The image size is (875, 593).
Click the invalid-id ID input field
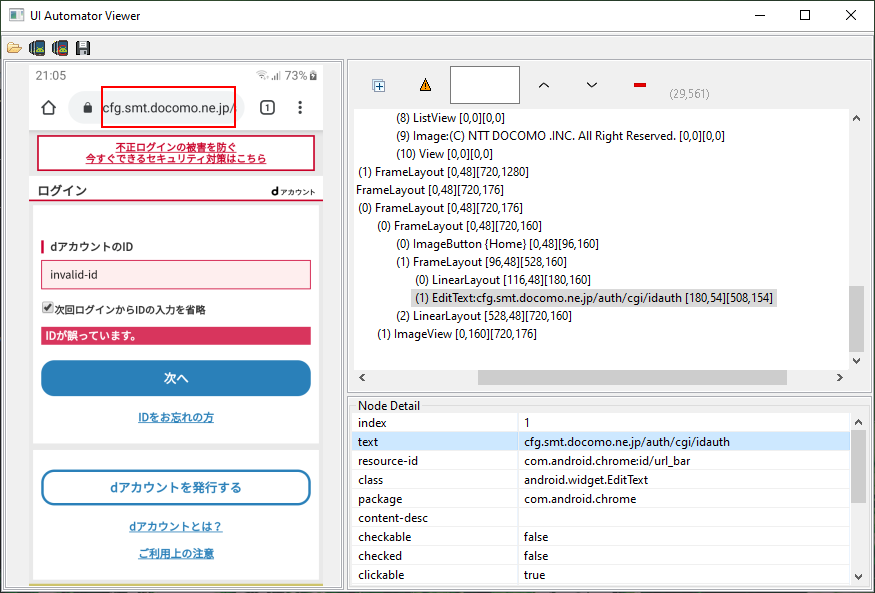(x=176, y=274)
